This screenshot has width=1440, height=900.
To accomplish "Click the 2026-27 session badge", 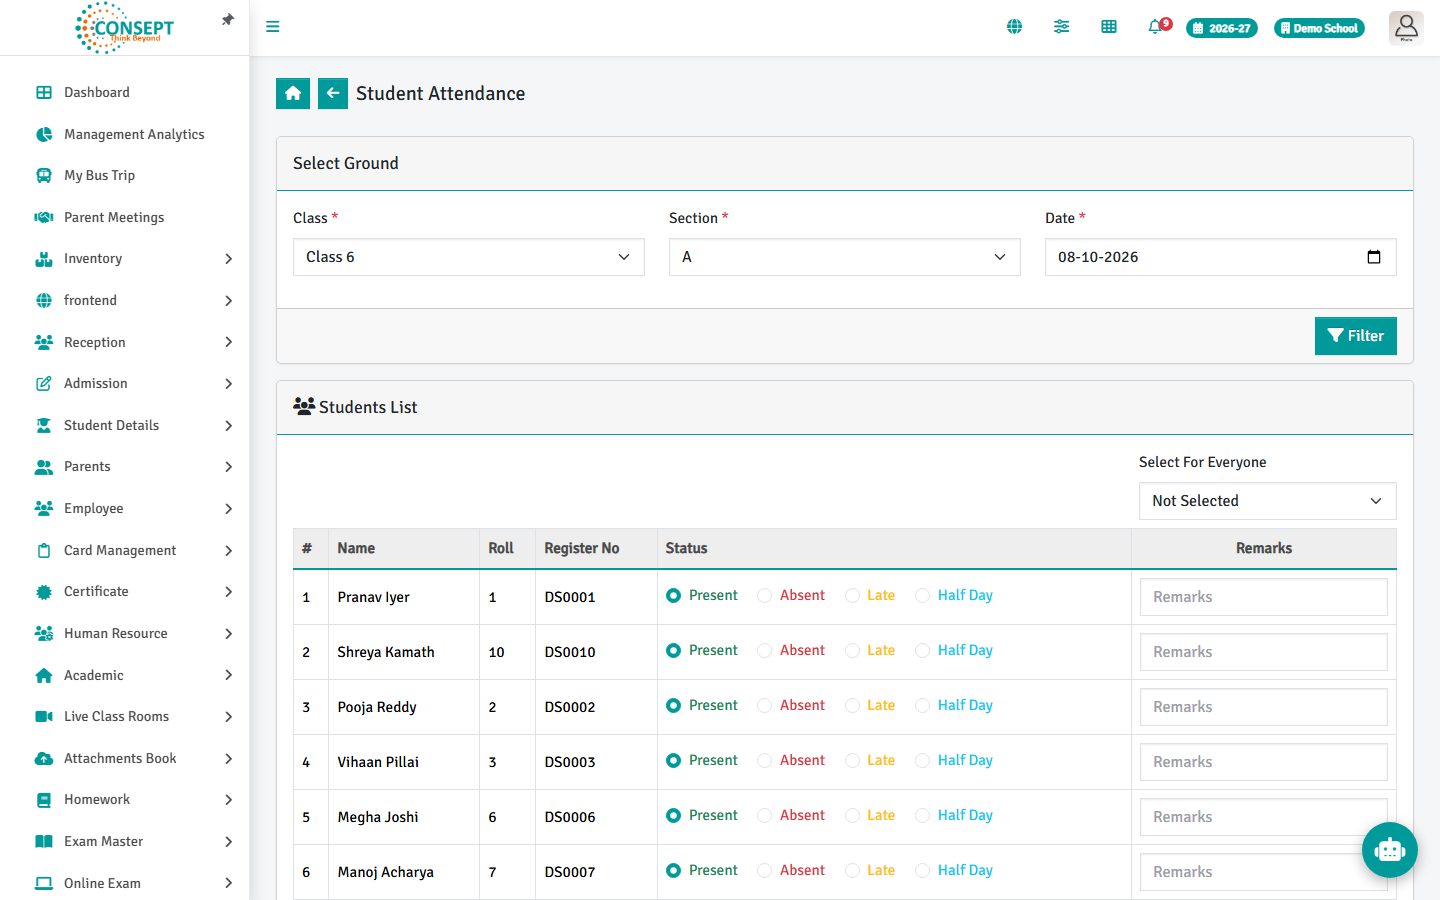I will coord(1221,28).
